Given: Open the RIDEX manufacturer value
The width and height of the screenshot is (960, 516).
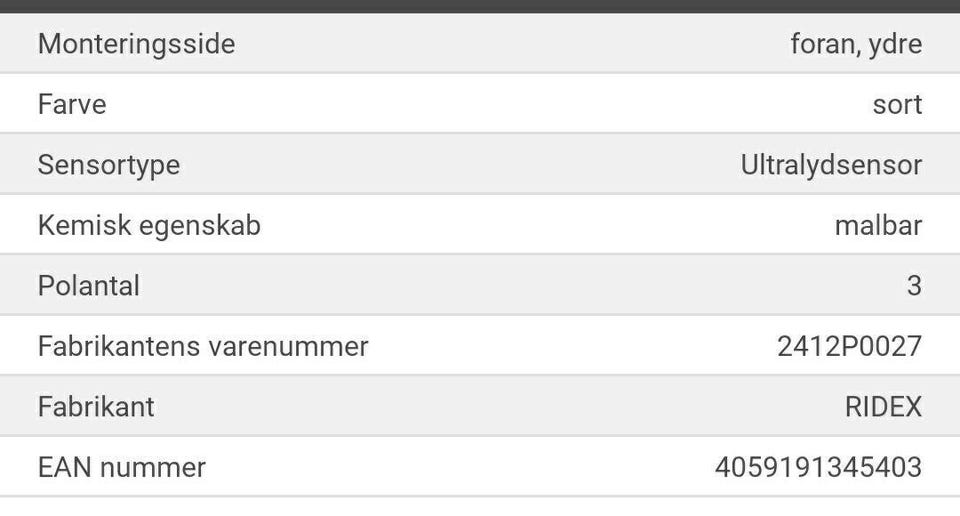Looking at the screenshot, I should (x=883, y=407).
